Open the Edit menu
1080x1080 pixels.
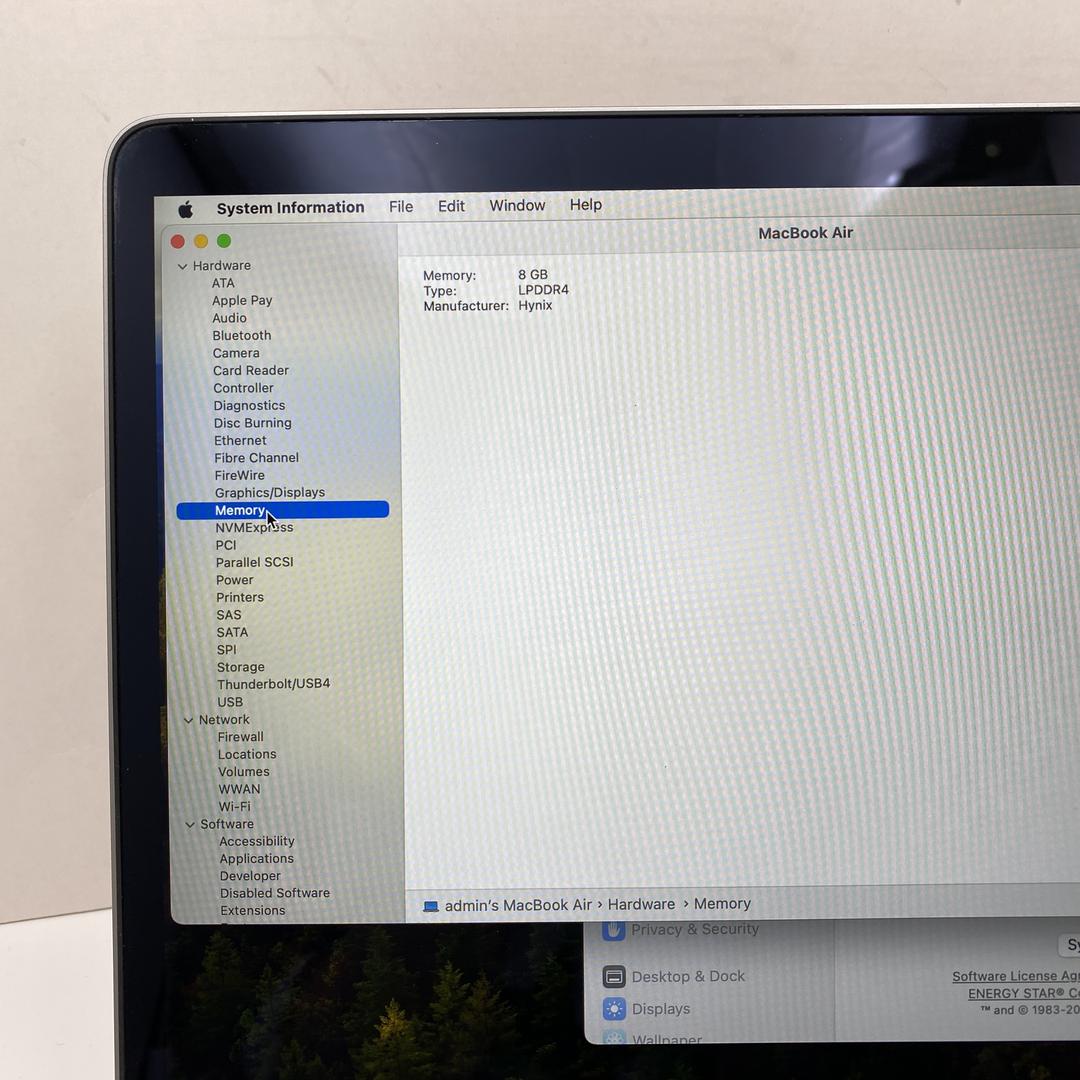pos(451,206)
